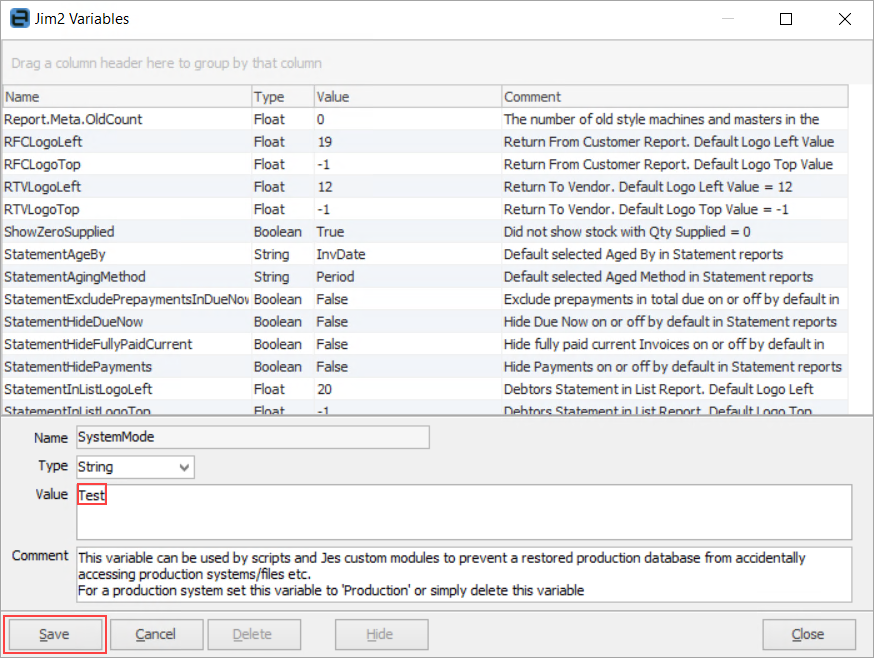Sort by the Name column header
The image size is (874, 658).
point(126,97)
